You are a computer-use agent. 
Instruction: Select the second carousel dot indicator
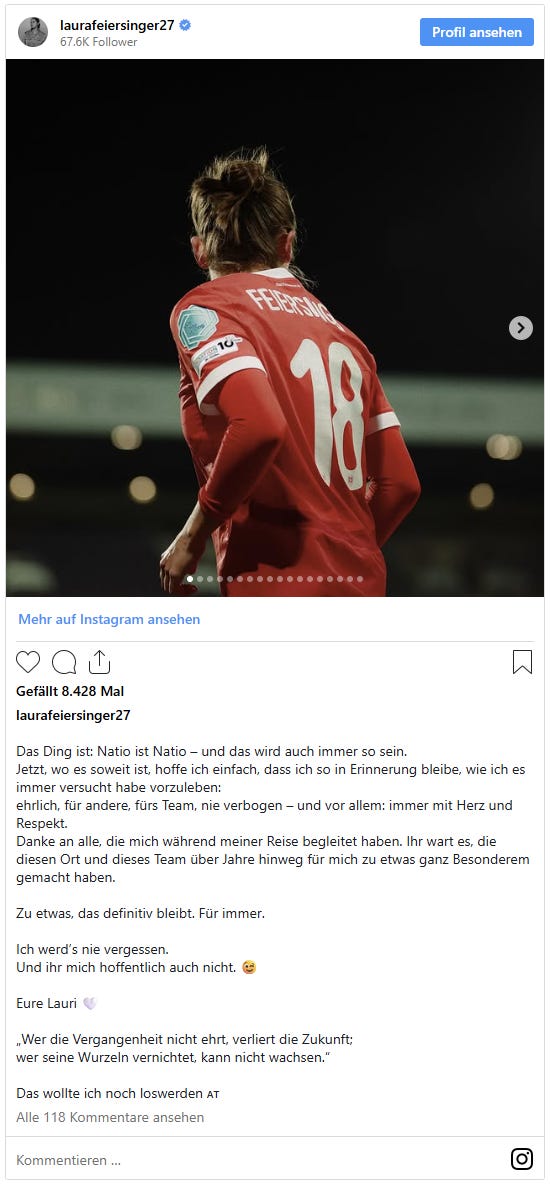(200, 579)
